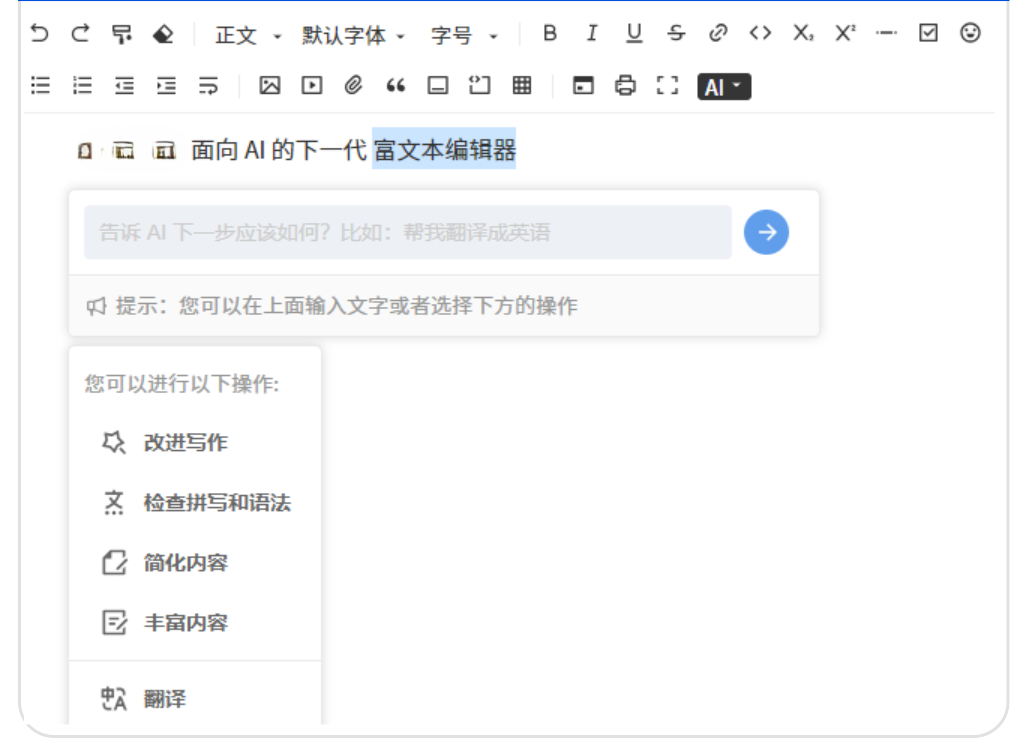1020x753 pixels.
Task: Click the heading text 面向 AI 的下一代
Action: click(x=279, y=150)
